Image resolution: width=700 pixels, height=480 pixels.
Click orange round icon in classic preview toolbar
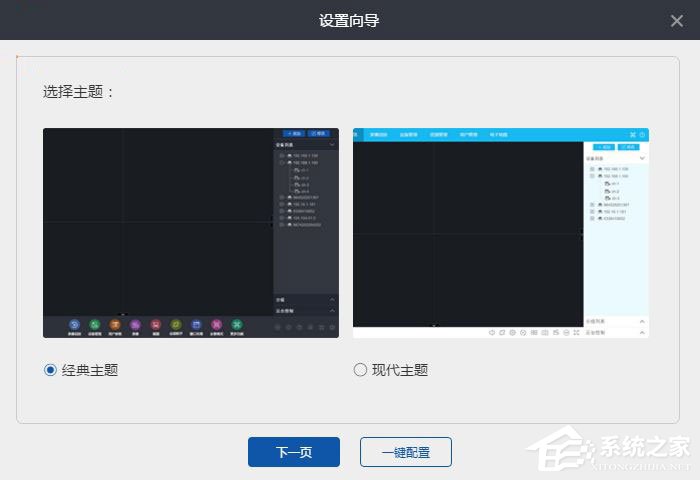click(x=115, y=325)
